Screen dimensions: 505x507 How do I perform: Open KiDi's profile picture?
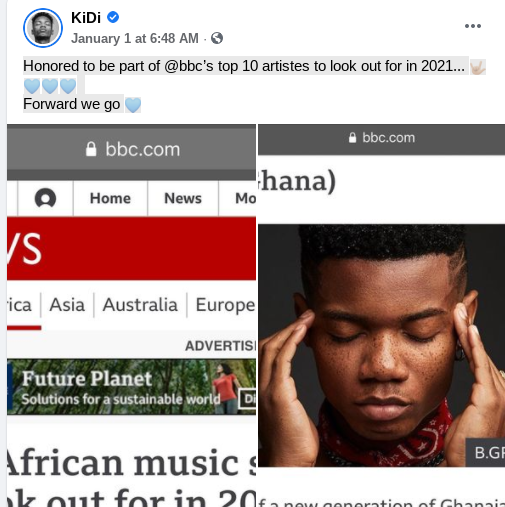click(x=43, y=28)
